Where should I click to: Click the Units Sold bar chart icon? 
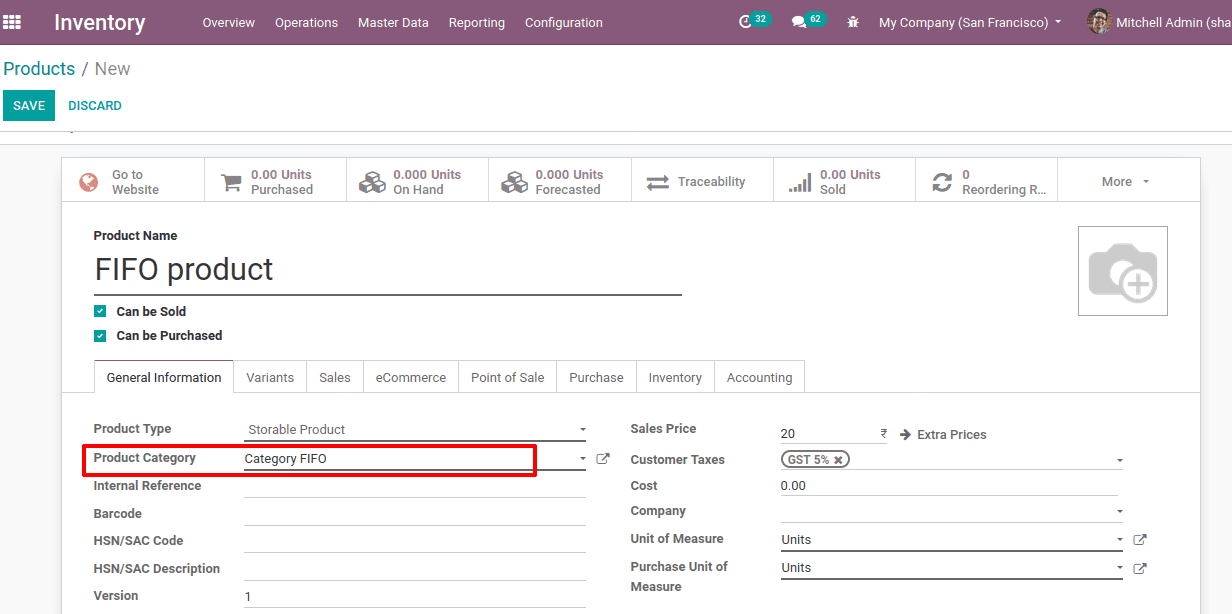pos(800,182)
